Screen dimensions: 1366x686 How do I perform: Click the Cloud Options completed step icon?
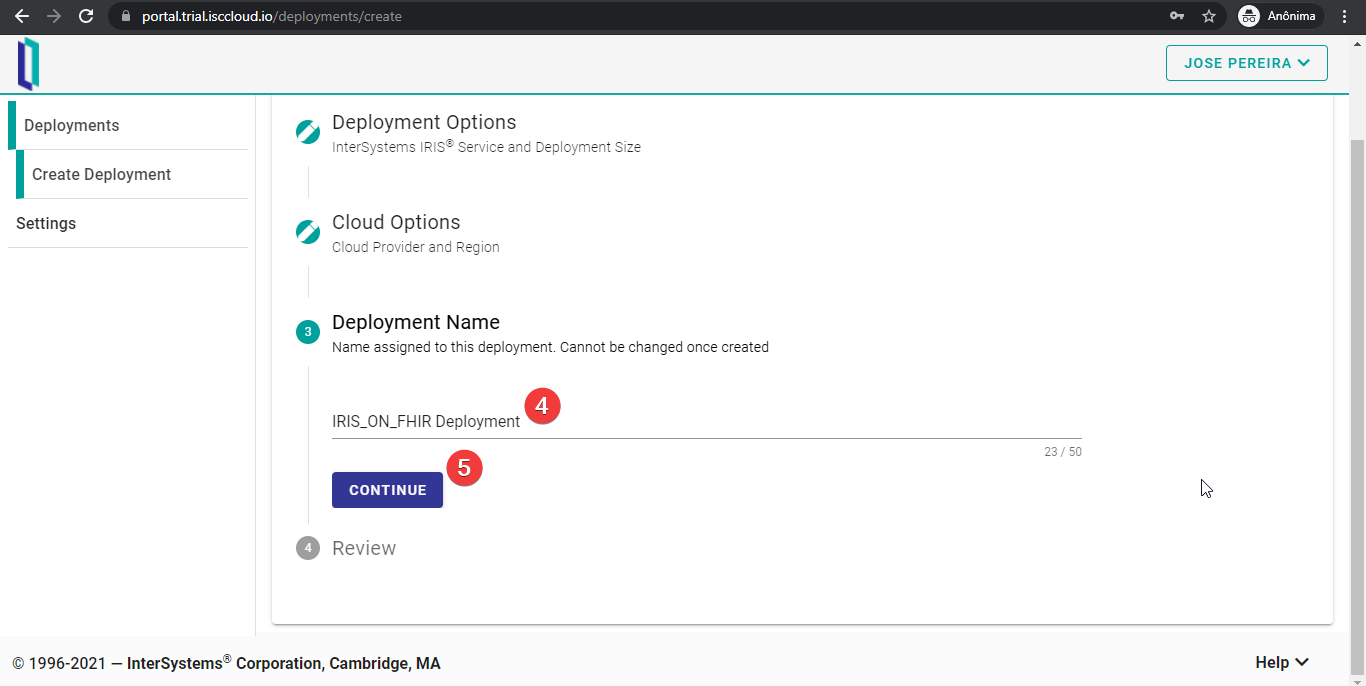308,231
